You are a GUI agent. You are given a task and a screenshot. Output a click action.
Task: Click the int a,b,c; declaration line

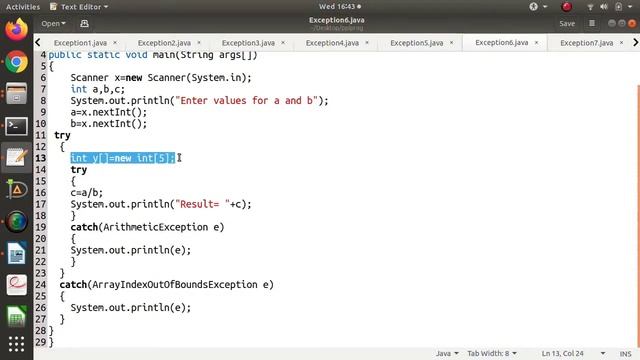click(98, 89)
